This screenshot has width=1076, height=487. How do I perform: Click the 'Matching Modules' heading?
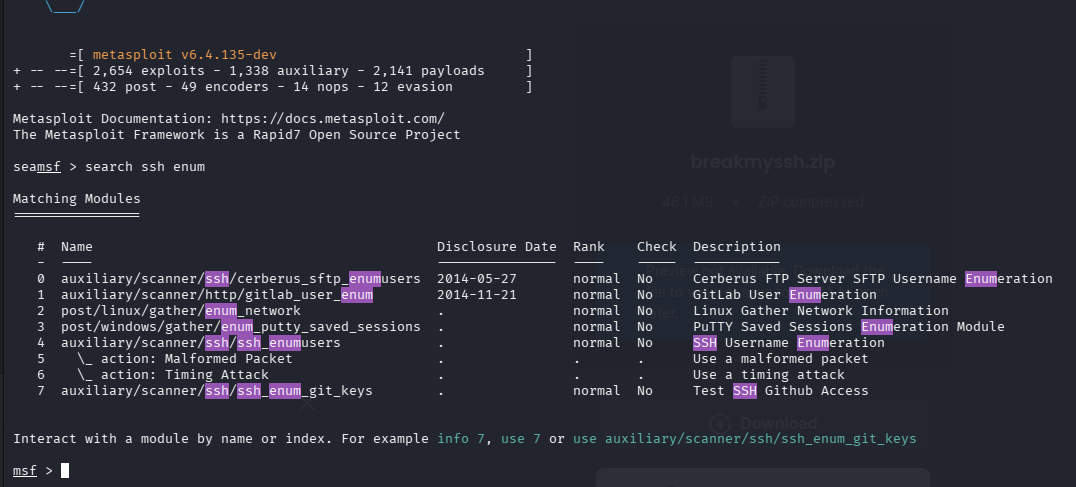77,199
